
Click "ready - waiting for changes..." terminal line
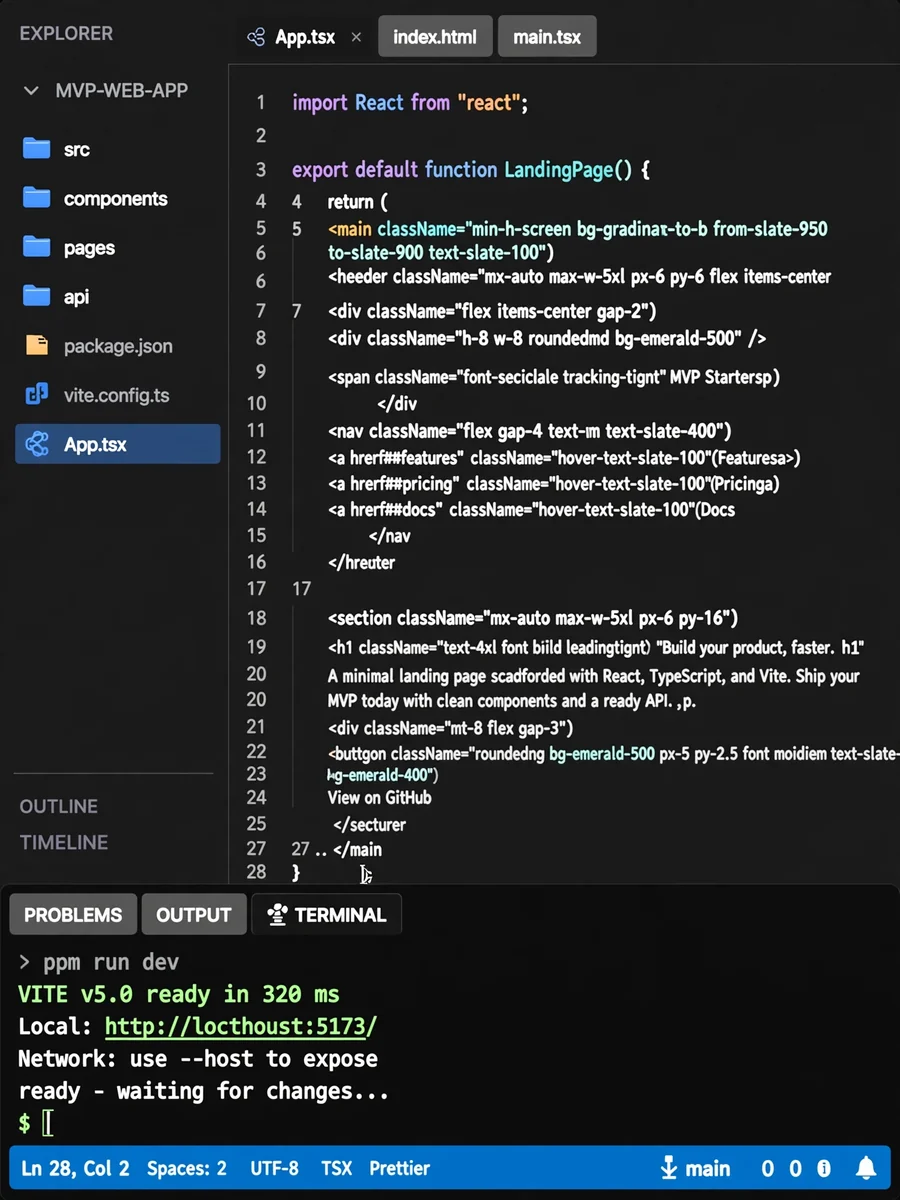point(203,1090)
